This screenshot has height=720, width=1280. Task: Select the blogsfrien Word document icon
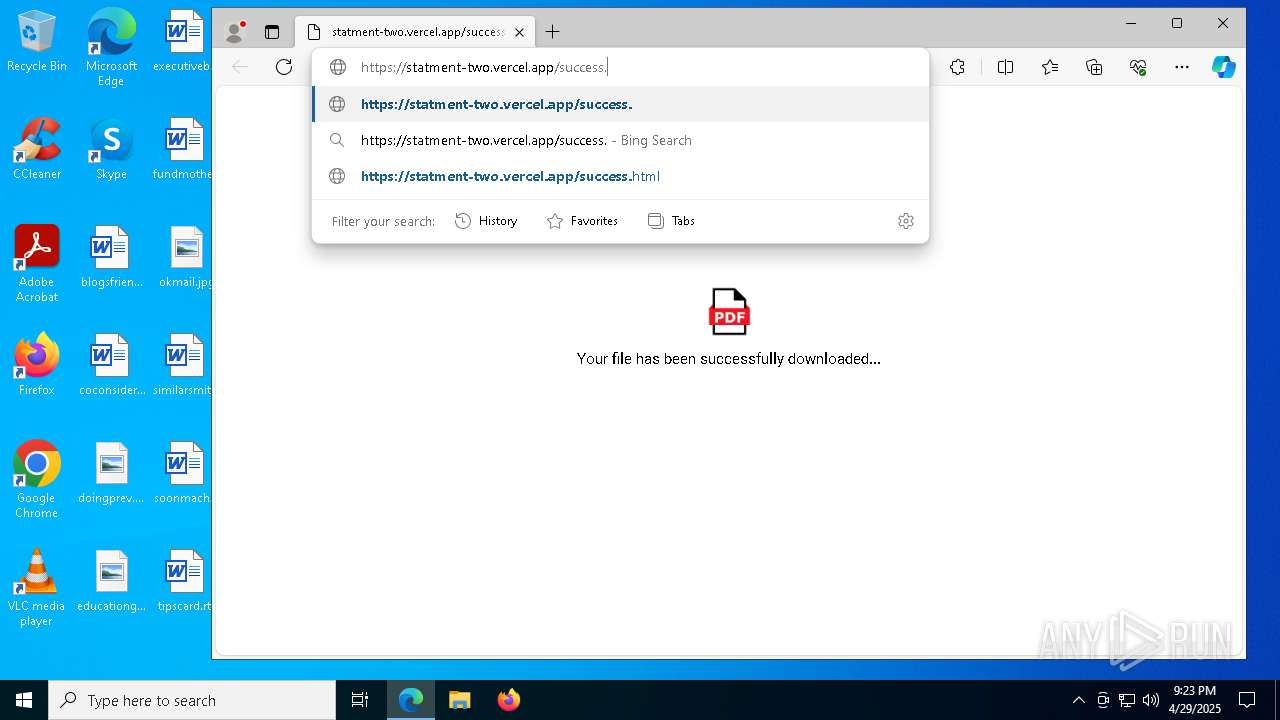111,258
